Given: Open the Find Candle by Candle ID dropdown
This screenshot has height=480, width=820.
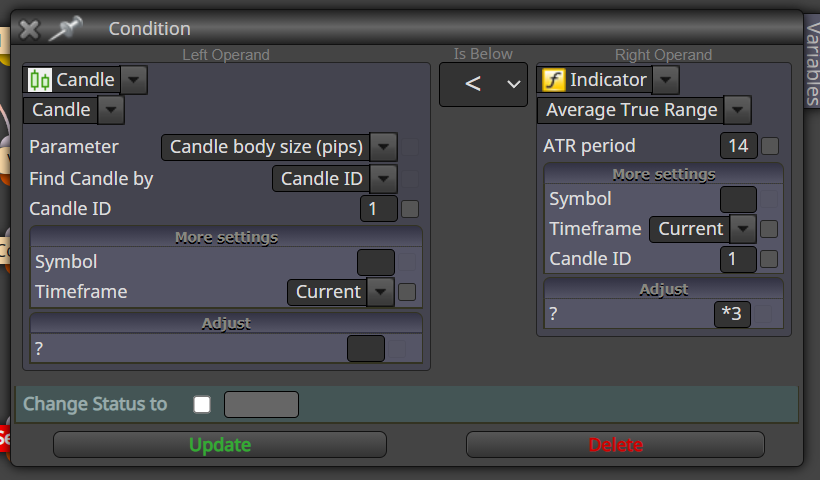Looking at the screenshot, I should pos(383,178).
